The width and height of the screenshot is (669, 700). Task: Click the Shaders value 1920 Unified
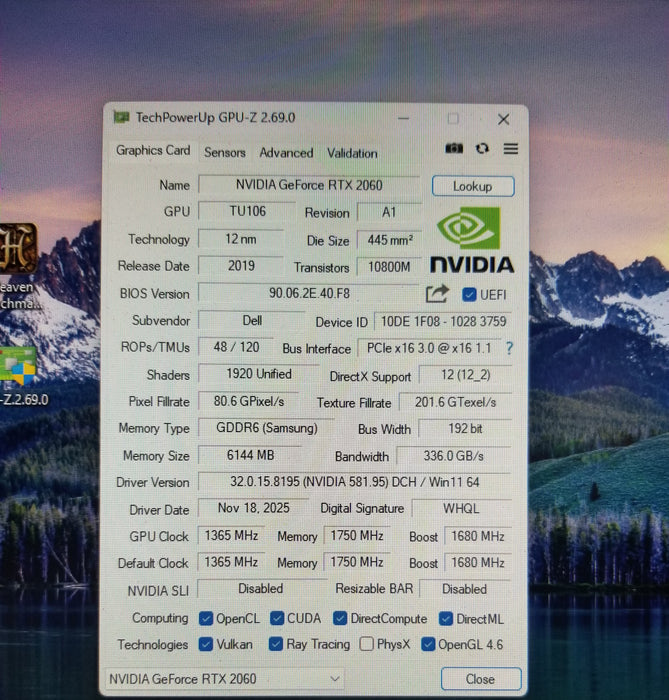[x=259, y=374]
